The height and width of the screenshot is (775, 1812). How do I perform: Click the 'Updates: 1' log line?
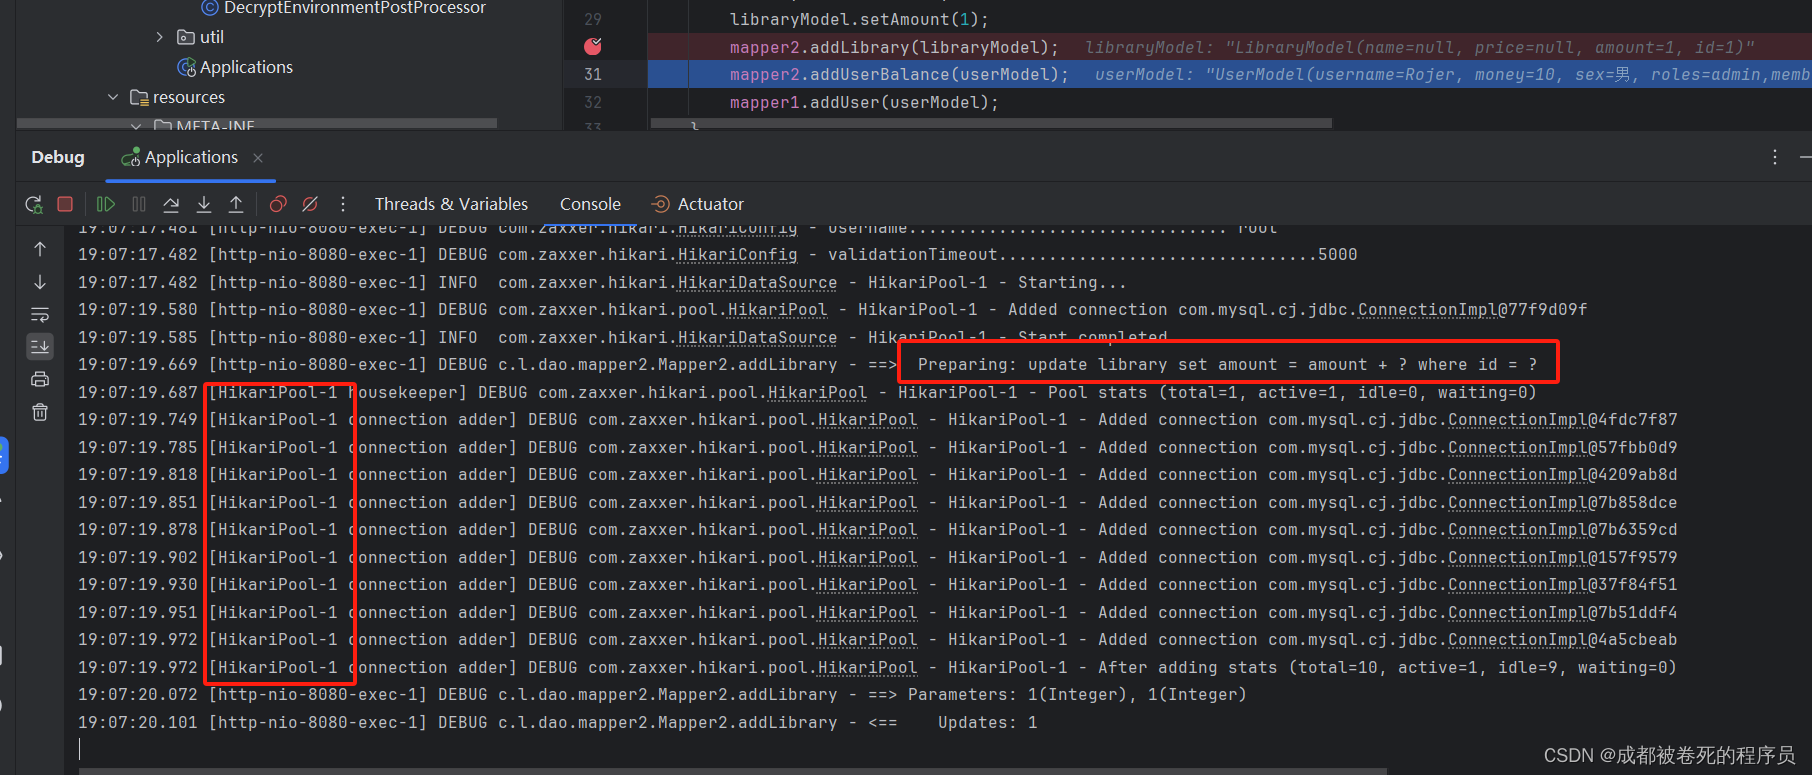click(x=558, y=723)
